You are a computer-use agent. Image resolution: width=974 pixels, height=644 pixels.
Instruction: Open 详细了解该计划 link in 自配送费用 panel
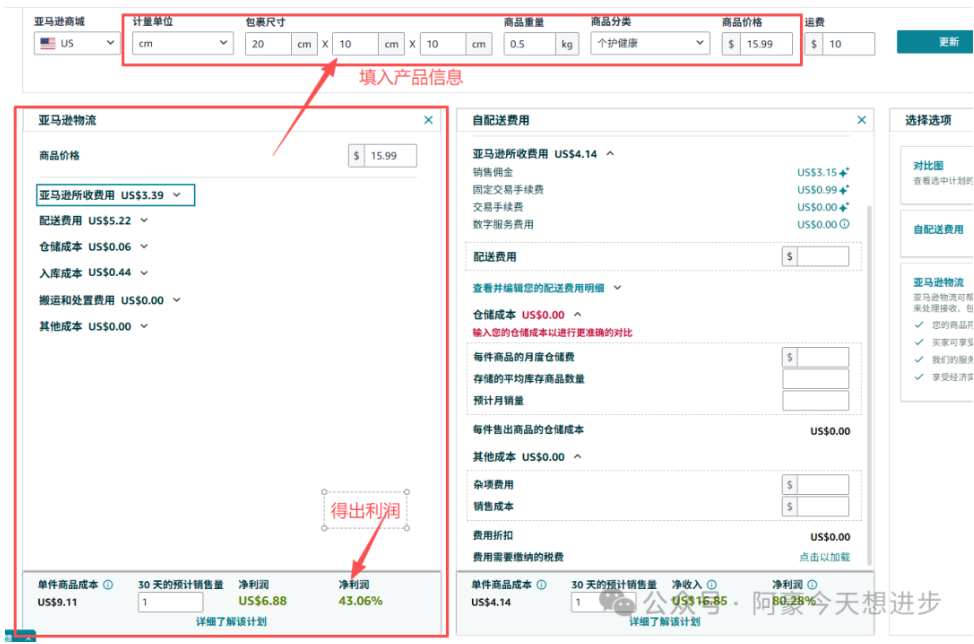(x=665, y=622)
